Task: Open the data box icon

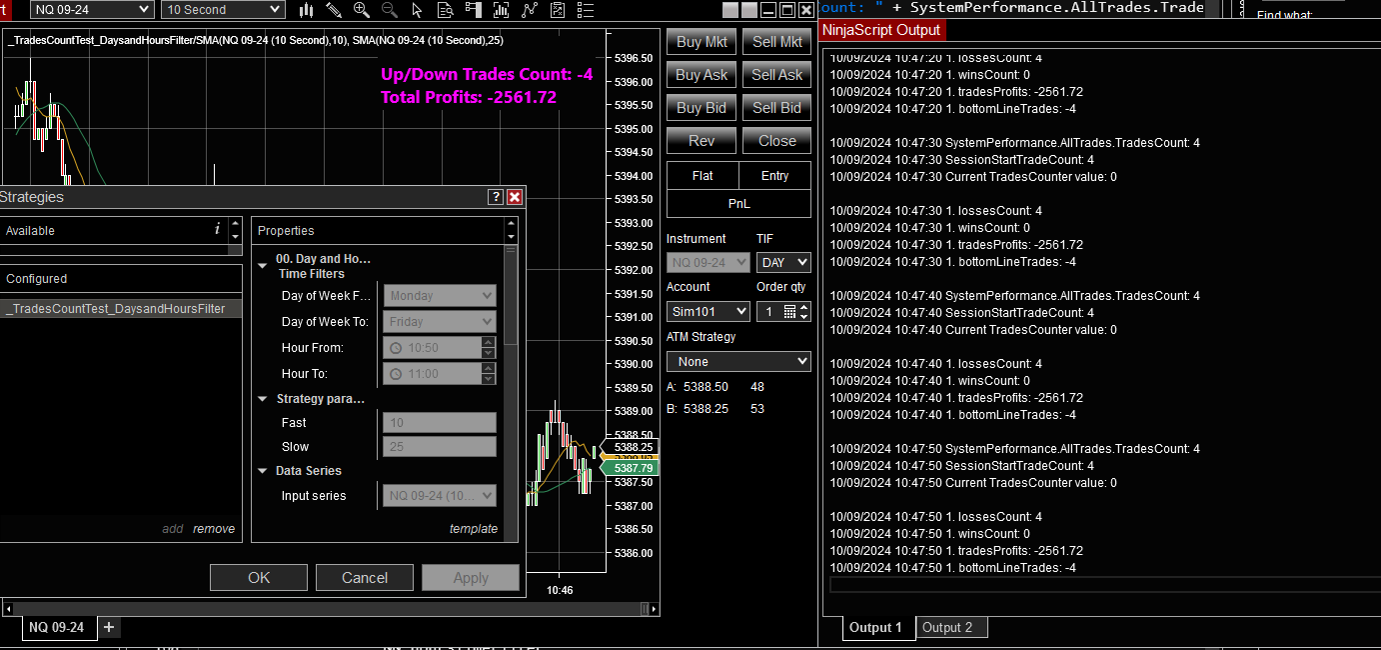Action: [x=445, y=11]
